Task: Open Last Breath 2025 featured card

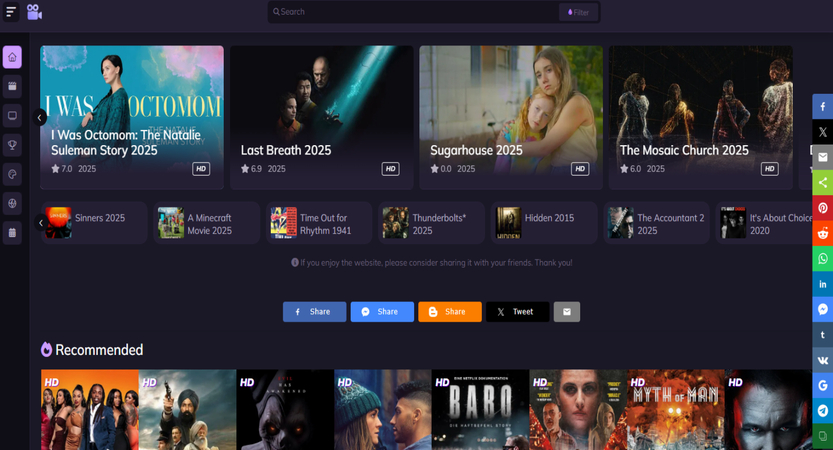Action: coord(321,117)
